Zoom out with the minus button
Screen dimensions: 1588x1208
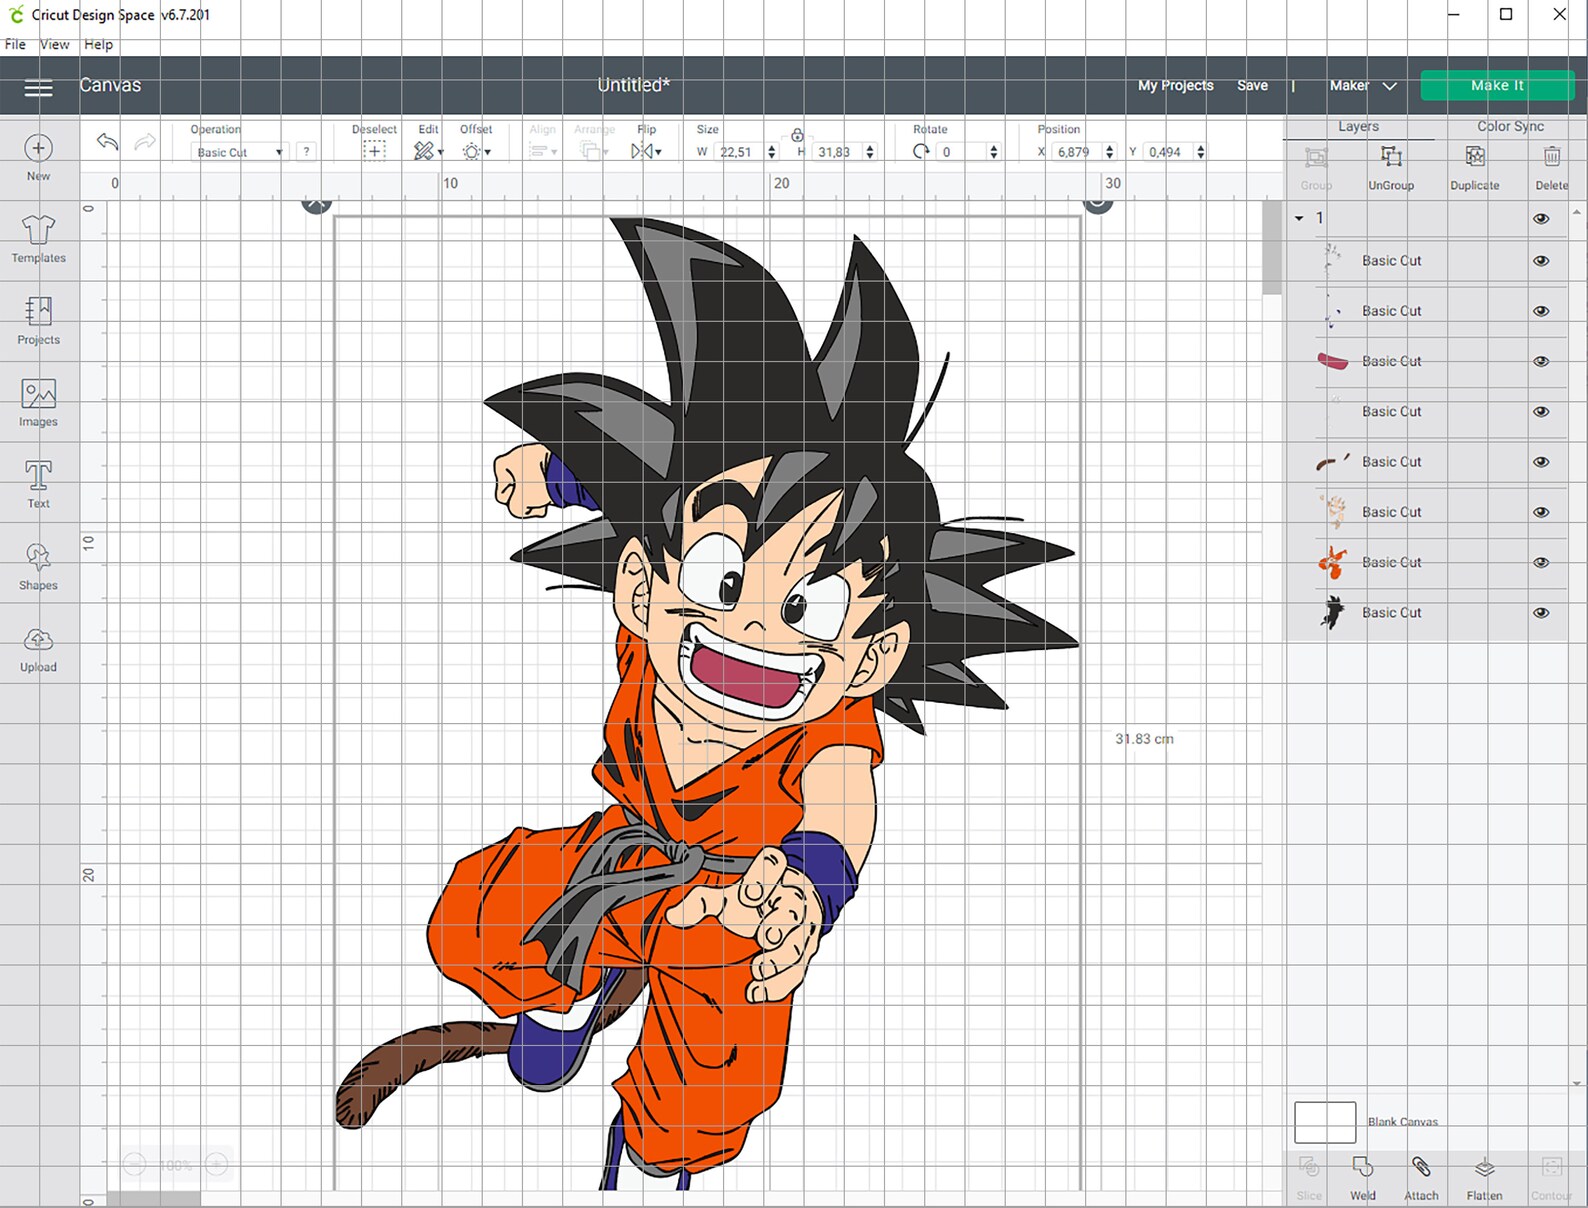pyautogui.click(x=135, y=1165)
